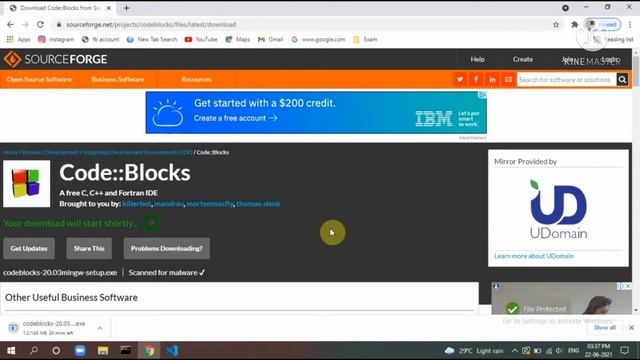Follow Learn more about UDomain link
640x360 pixels.
[x=534, y=256]
